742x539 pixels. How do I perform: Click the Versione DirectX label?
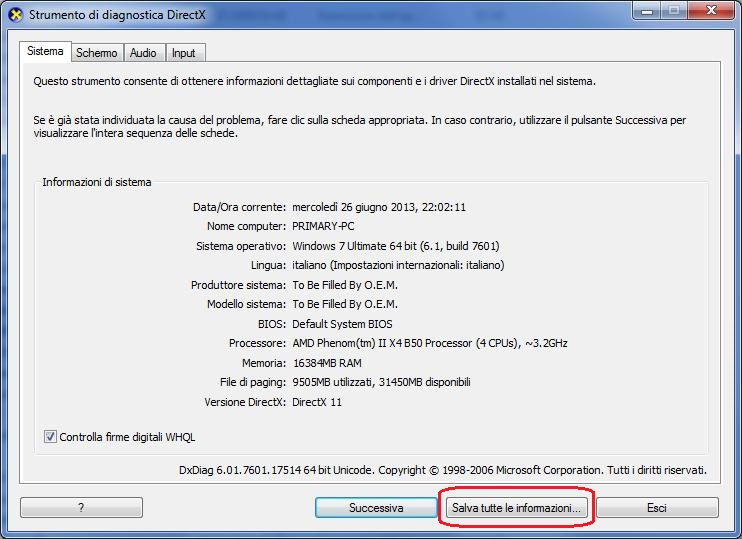point(245,402)
